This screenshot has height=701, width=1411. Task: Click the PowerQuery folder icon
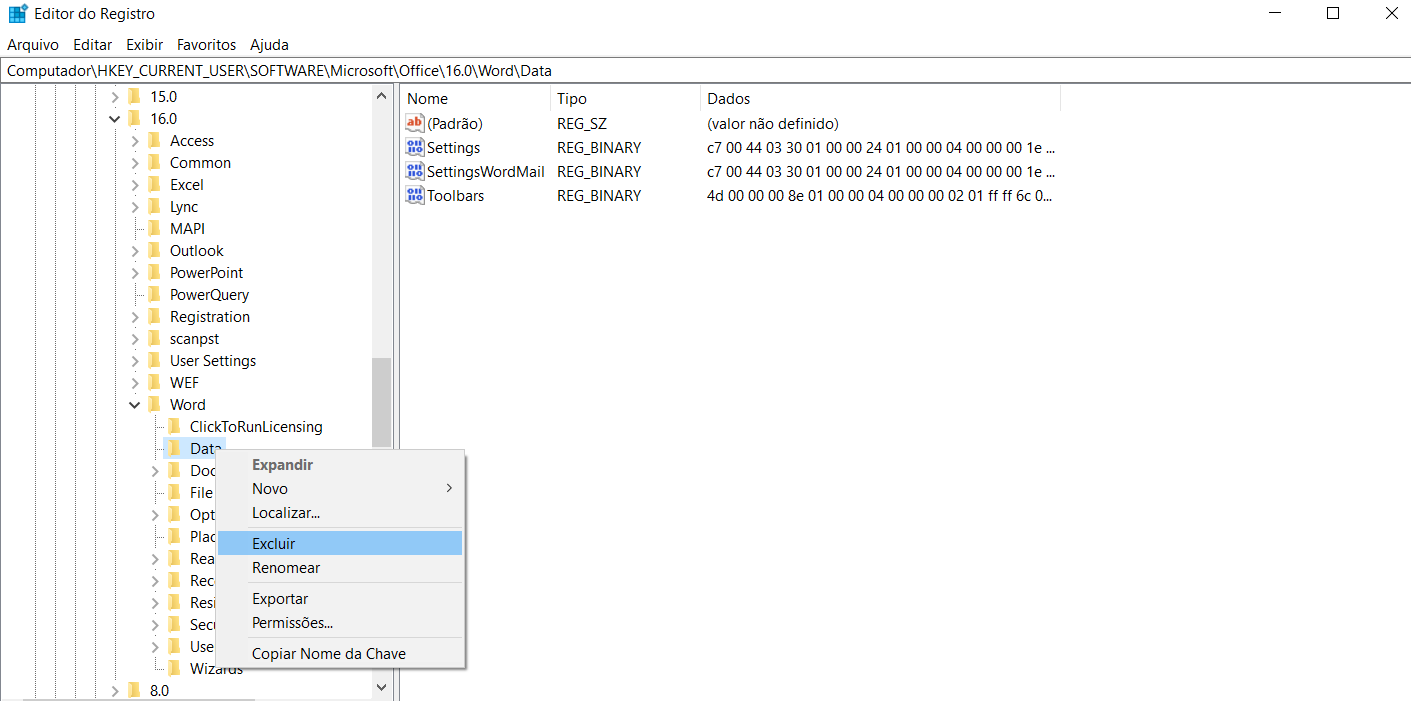(x=154, y=295)
